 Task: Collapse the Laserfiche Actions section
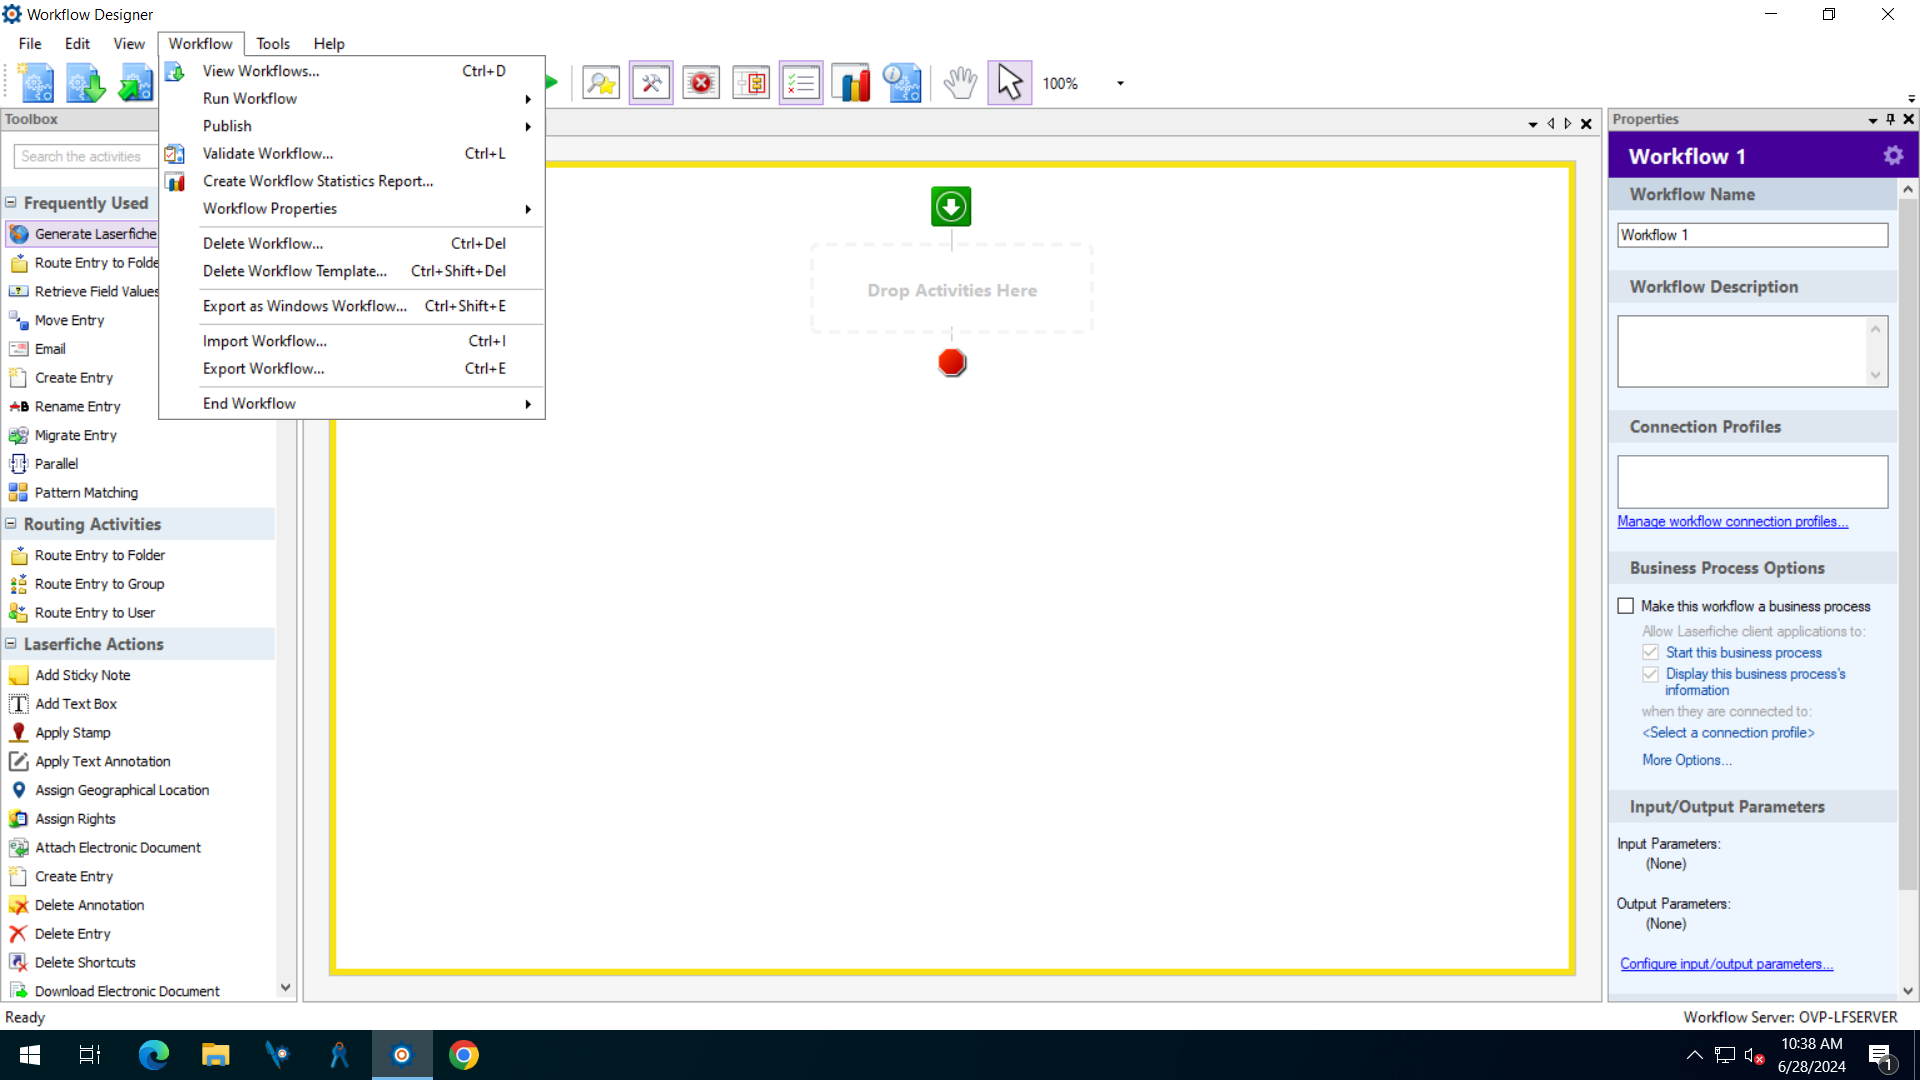coord(11,644)
